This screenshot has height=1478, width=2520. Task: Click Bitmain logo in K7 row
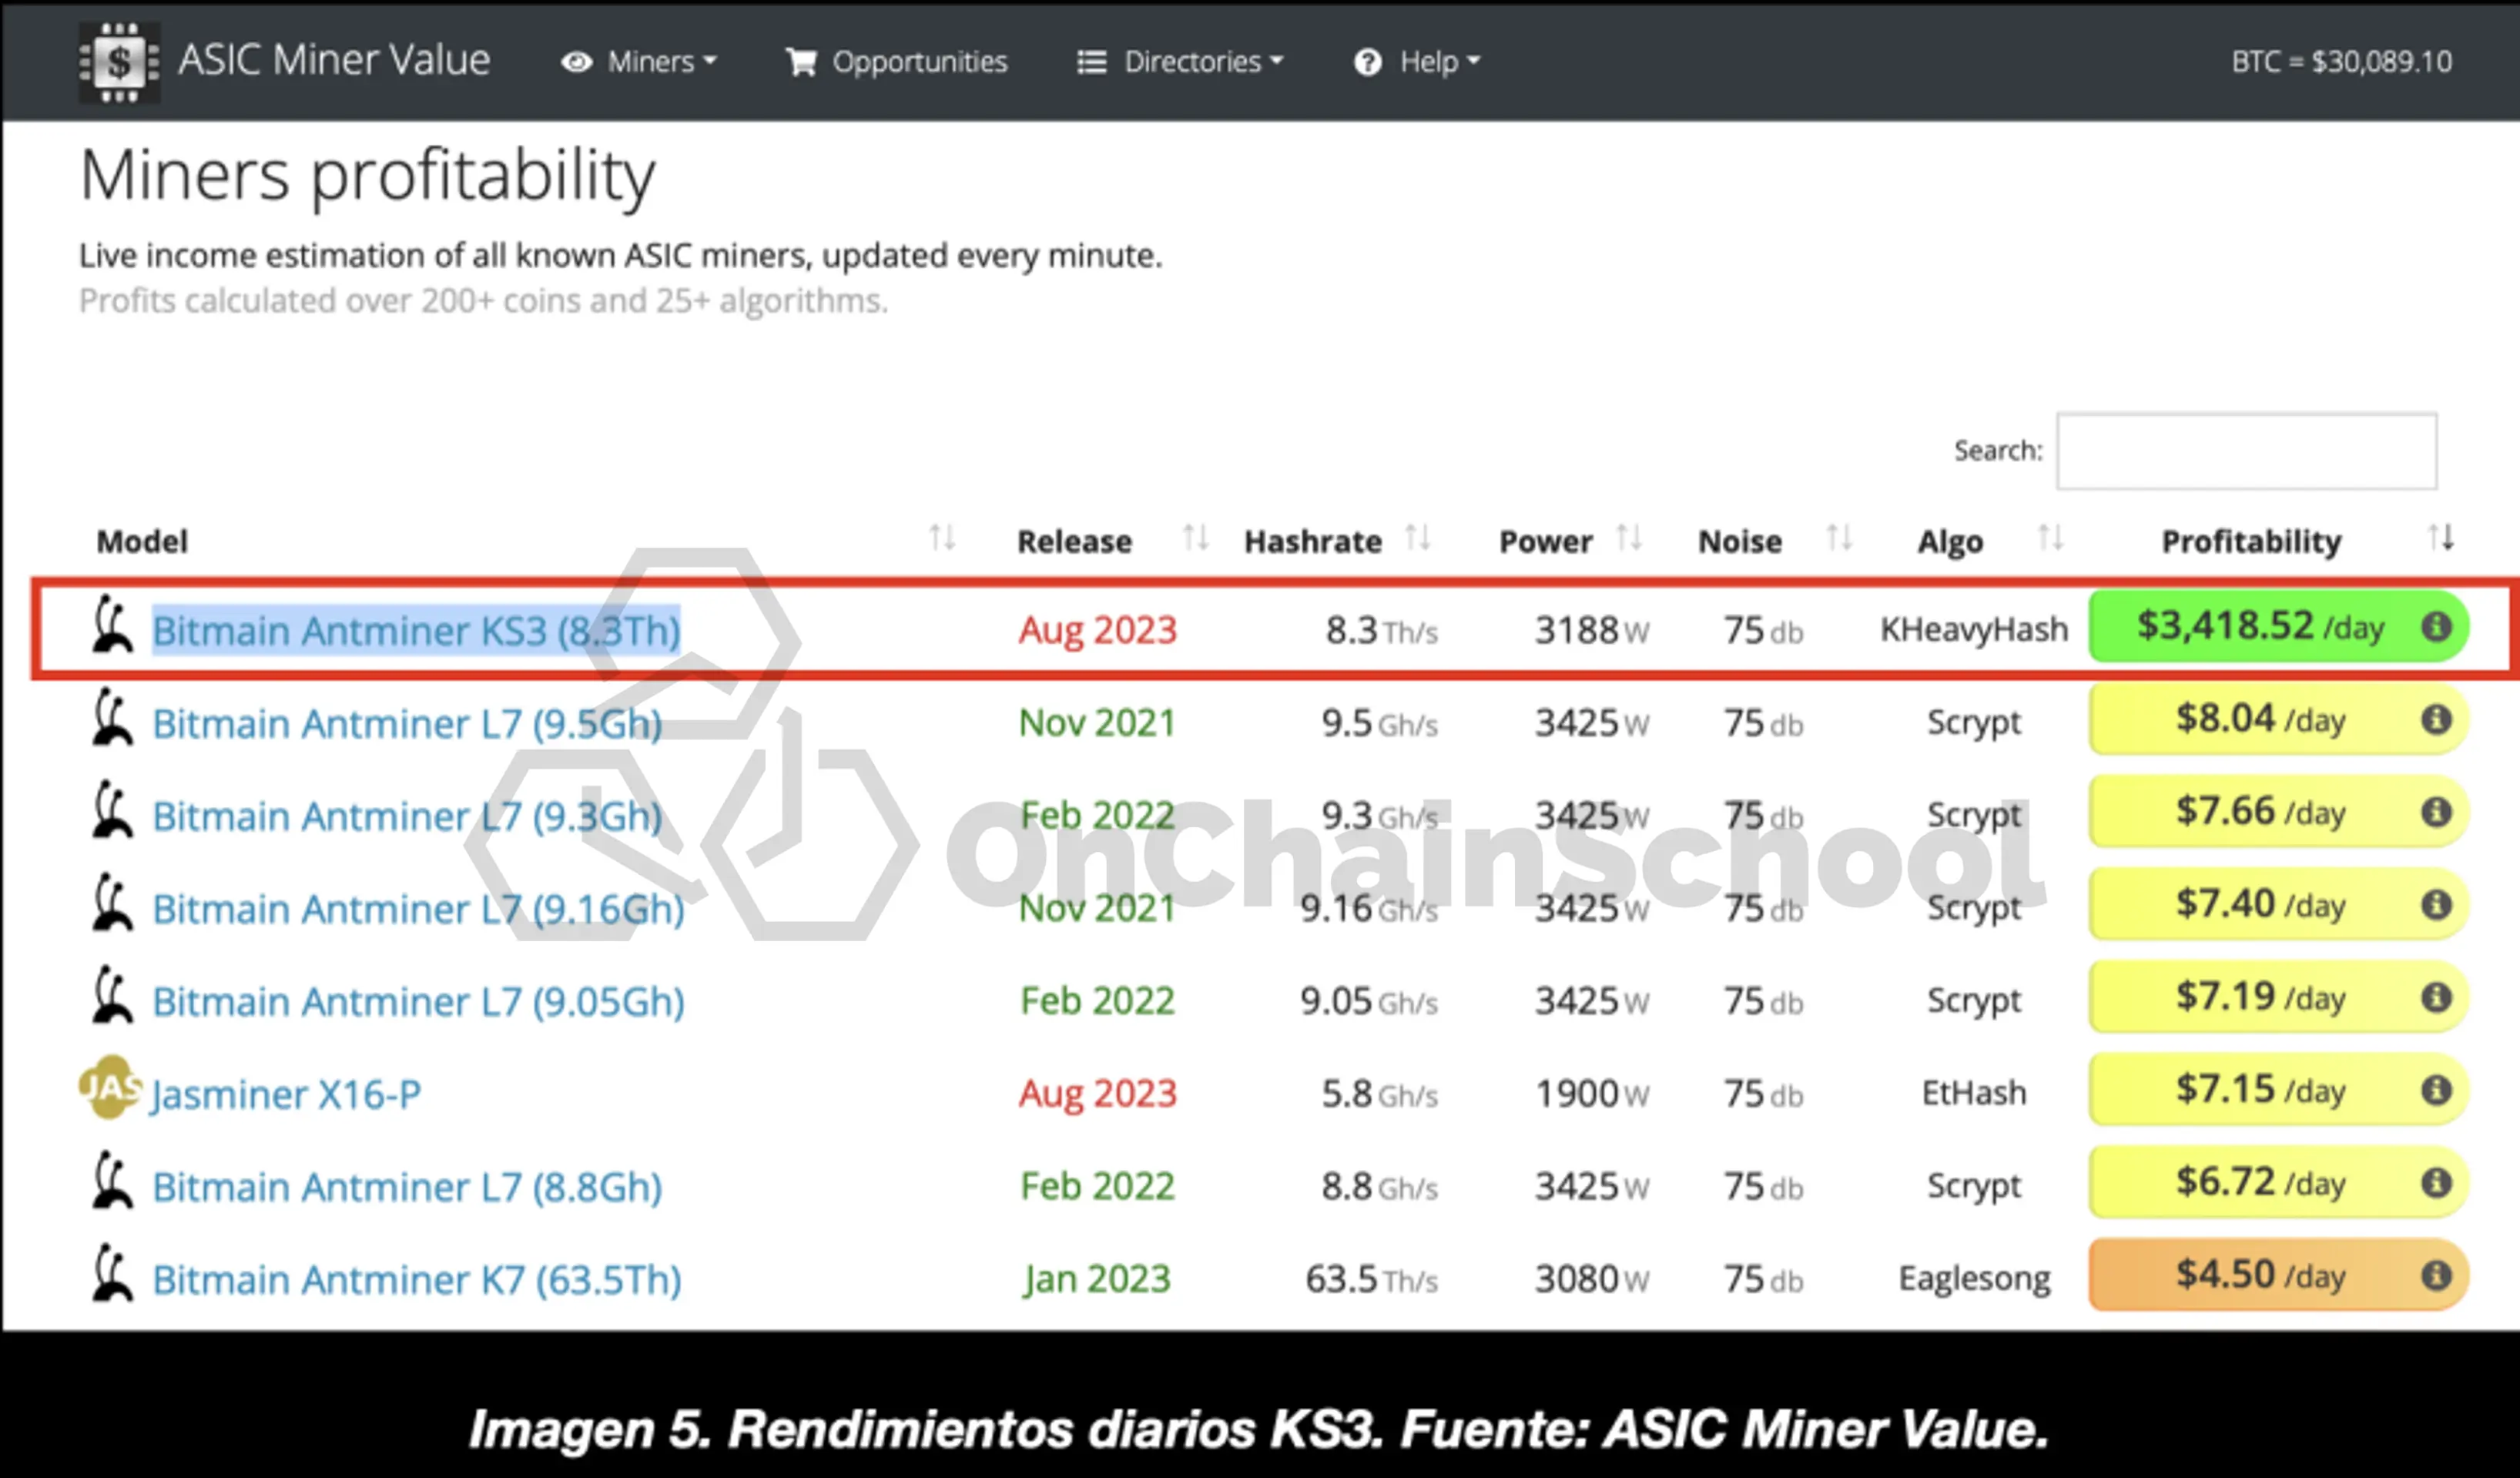click(112, 1272)
